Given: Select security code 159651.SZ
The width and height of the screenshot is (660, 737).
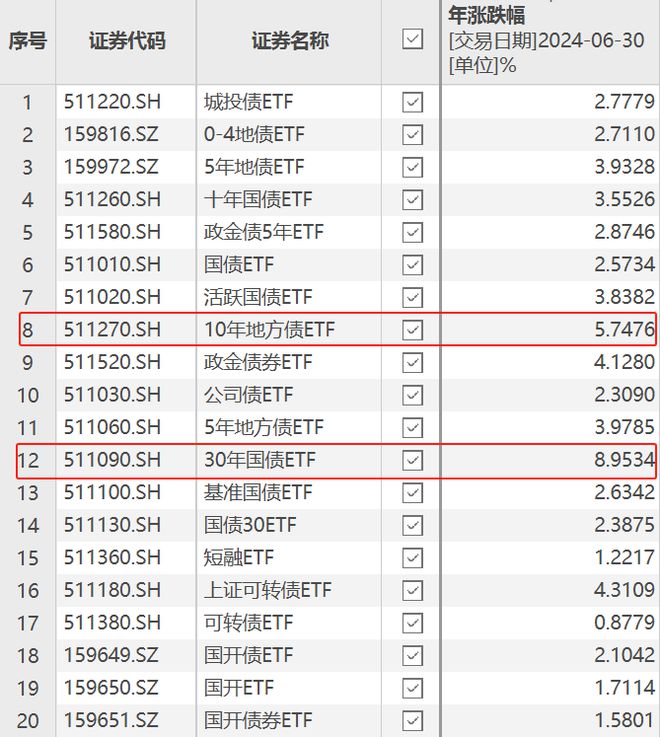Looking at the screenshot, I should point(111,720).
